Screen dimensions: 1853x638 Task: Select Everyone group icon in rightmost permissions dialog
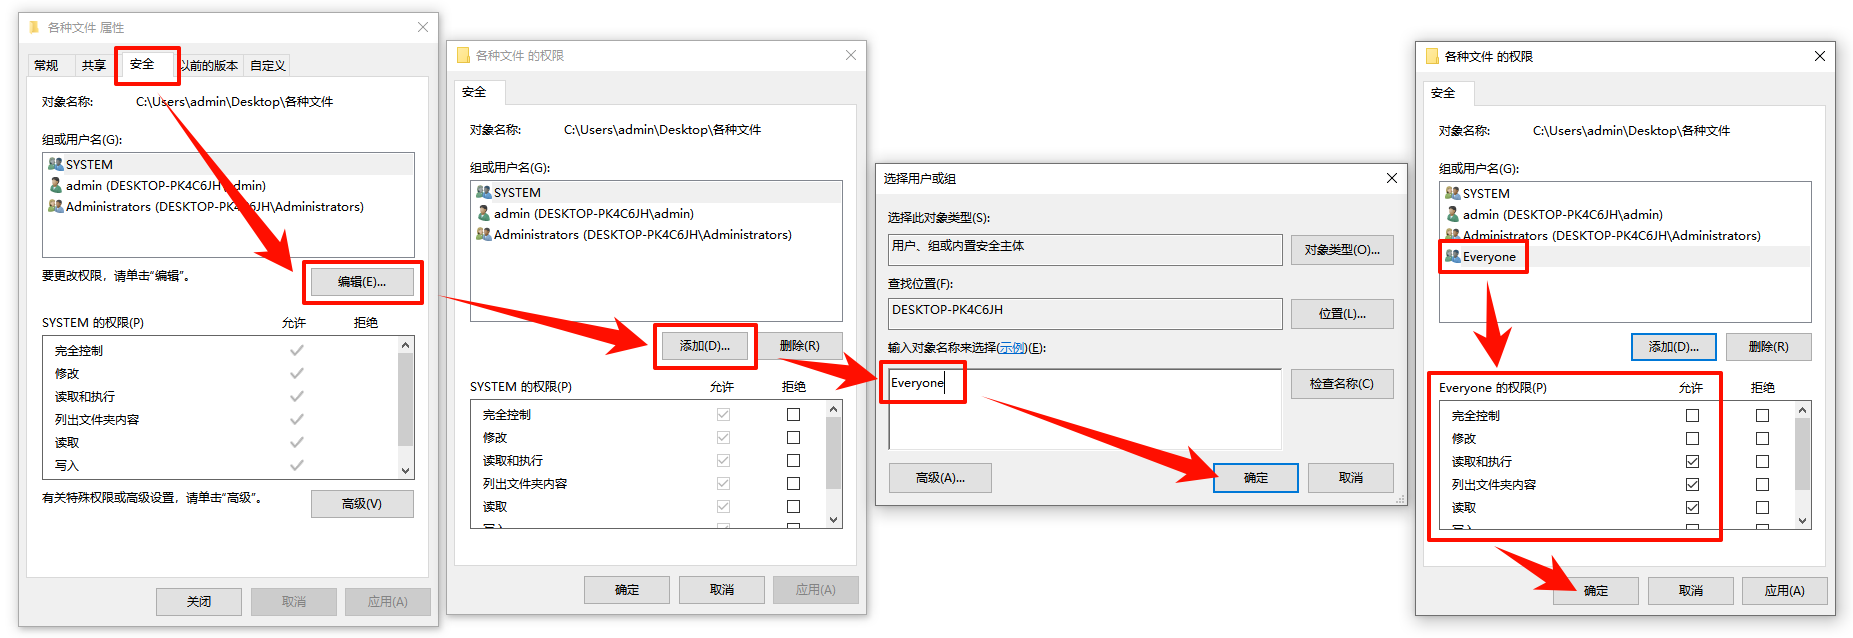[x=1453, y=257]
